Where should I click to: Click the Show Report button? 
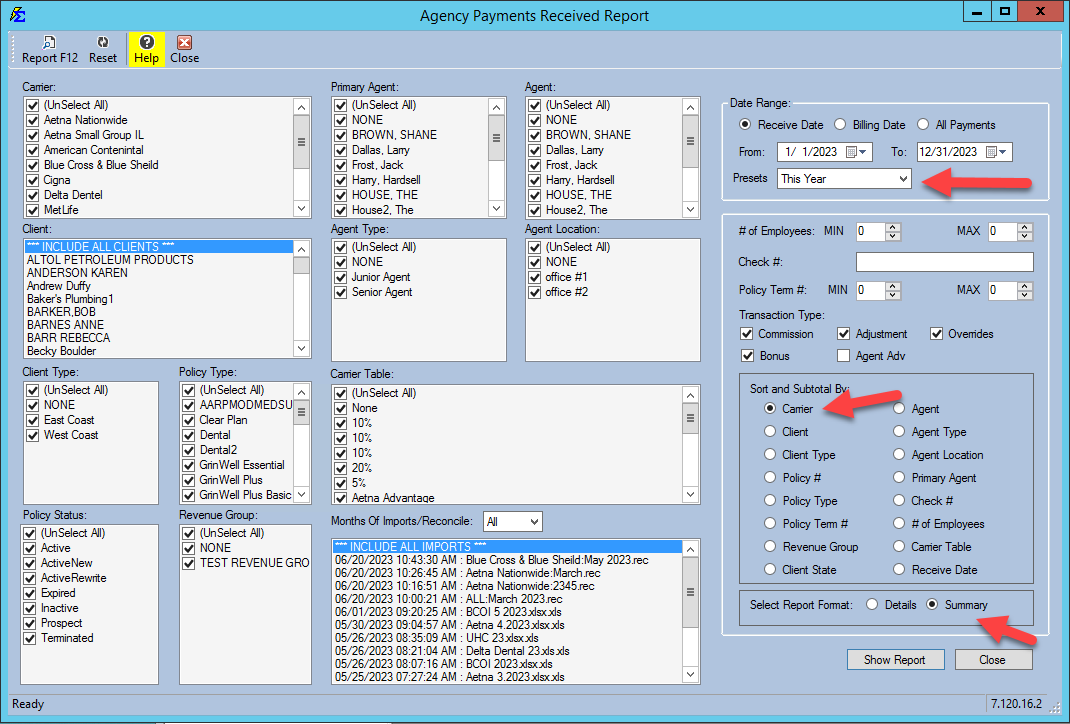click(894, 660)
